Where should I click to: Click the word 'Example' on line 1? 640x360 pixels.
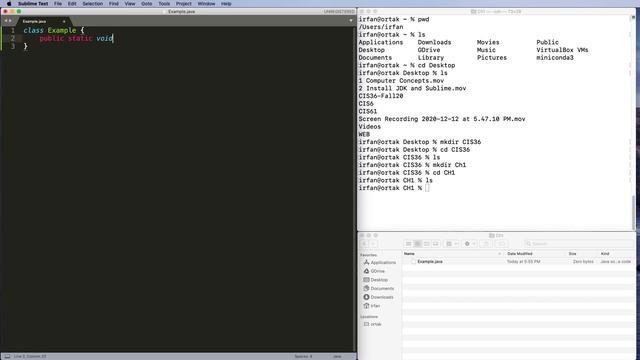(62, 30)
